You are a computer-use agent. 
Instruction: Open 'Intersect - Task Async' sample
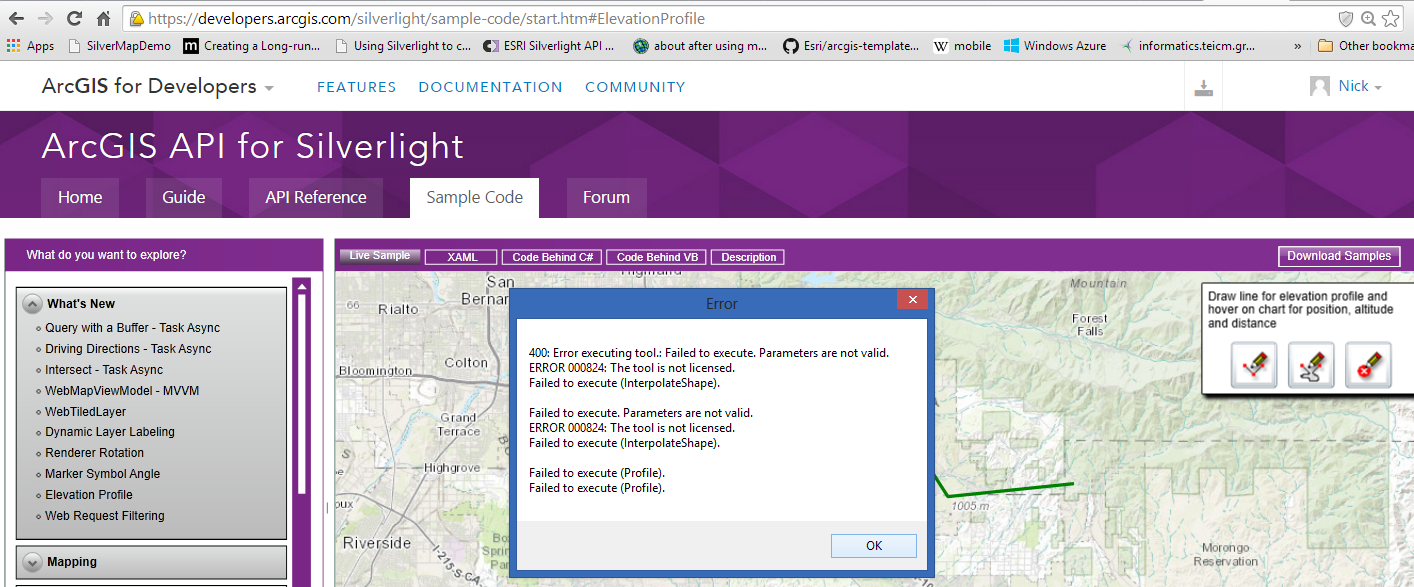pos(104,370)
